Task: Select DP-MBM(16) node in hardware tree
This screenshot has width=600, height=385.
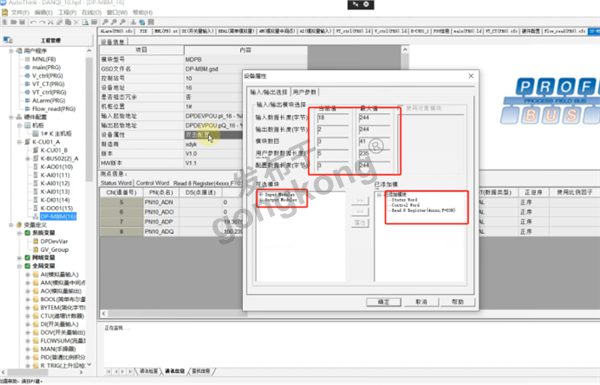Action: pyautogui.click(x=58, y=217)
